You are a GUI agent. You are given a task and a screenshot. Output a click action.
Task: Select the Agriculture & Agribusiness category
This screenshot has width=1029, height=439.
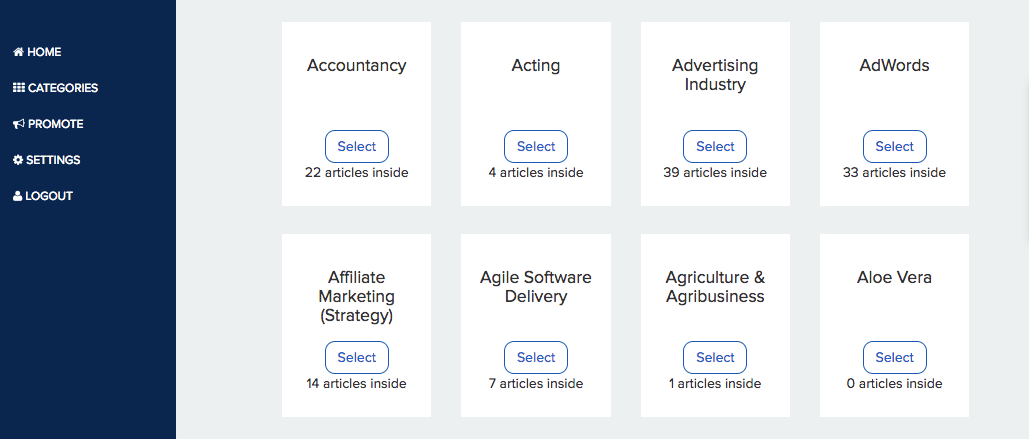point(715,357)
